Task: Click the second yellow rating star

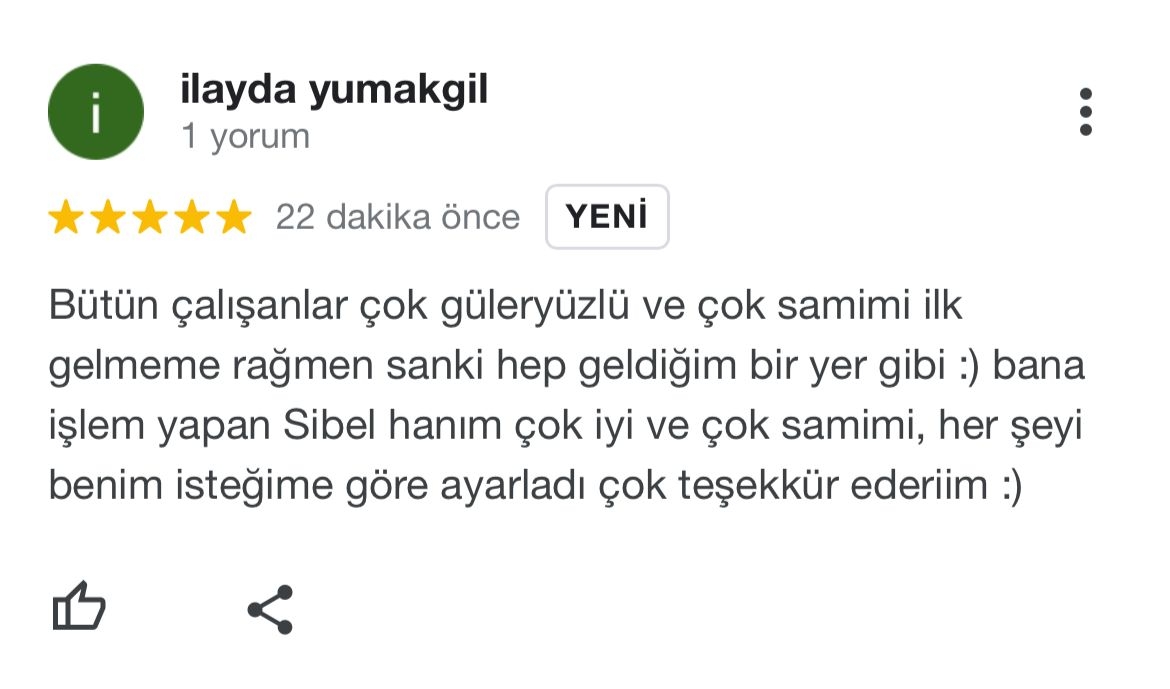Action: (x=108, y=217)
